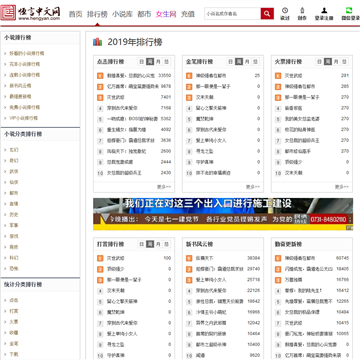Open 奇幻 category in sidebar
360x360 pixels.
14,161
